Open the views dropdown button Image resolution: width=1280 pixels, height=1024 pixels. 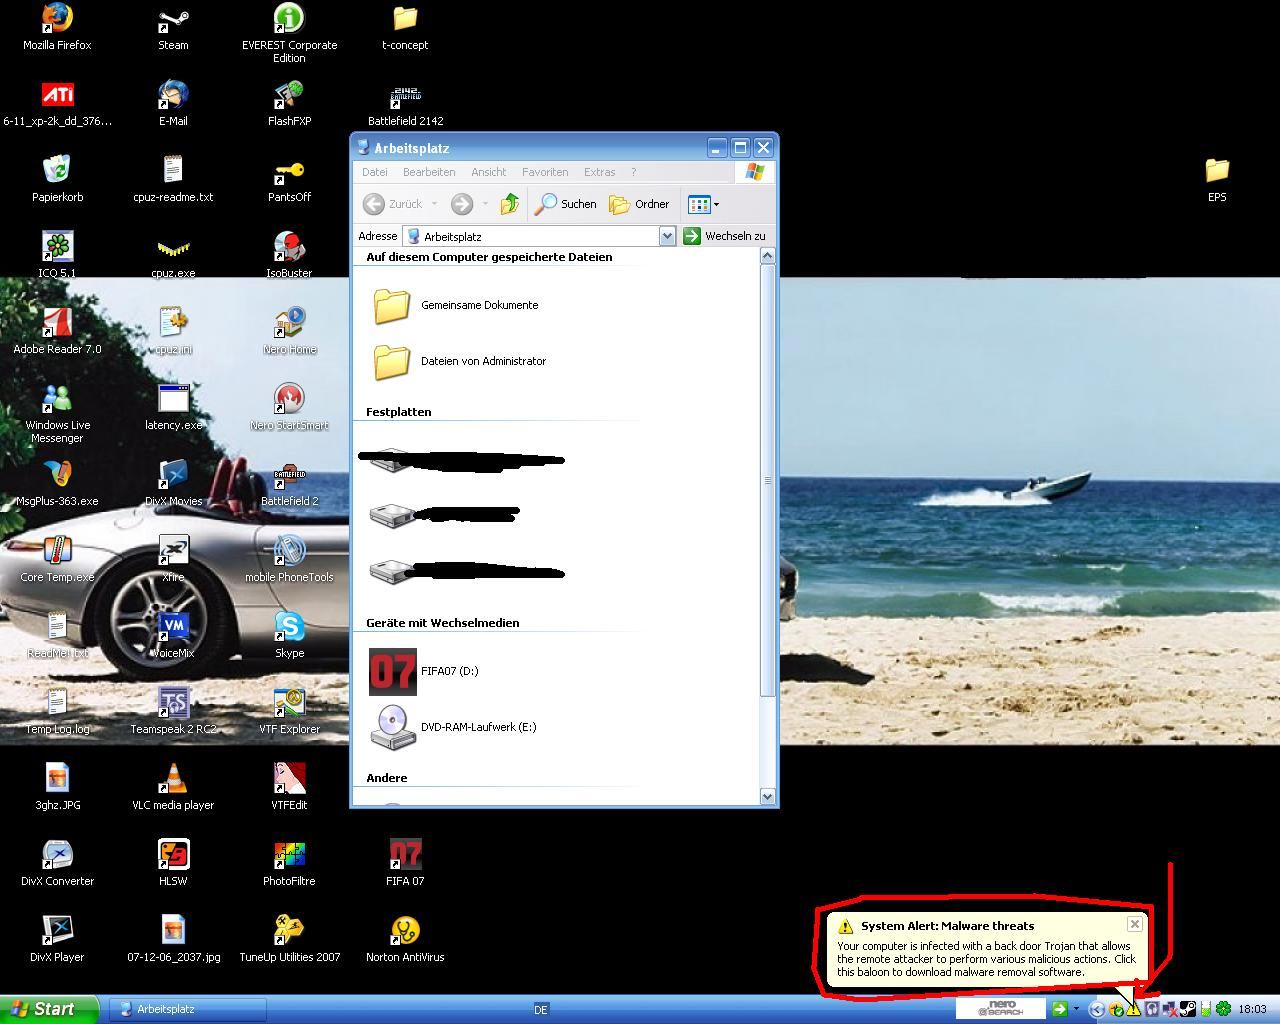pos(704,204)
